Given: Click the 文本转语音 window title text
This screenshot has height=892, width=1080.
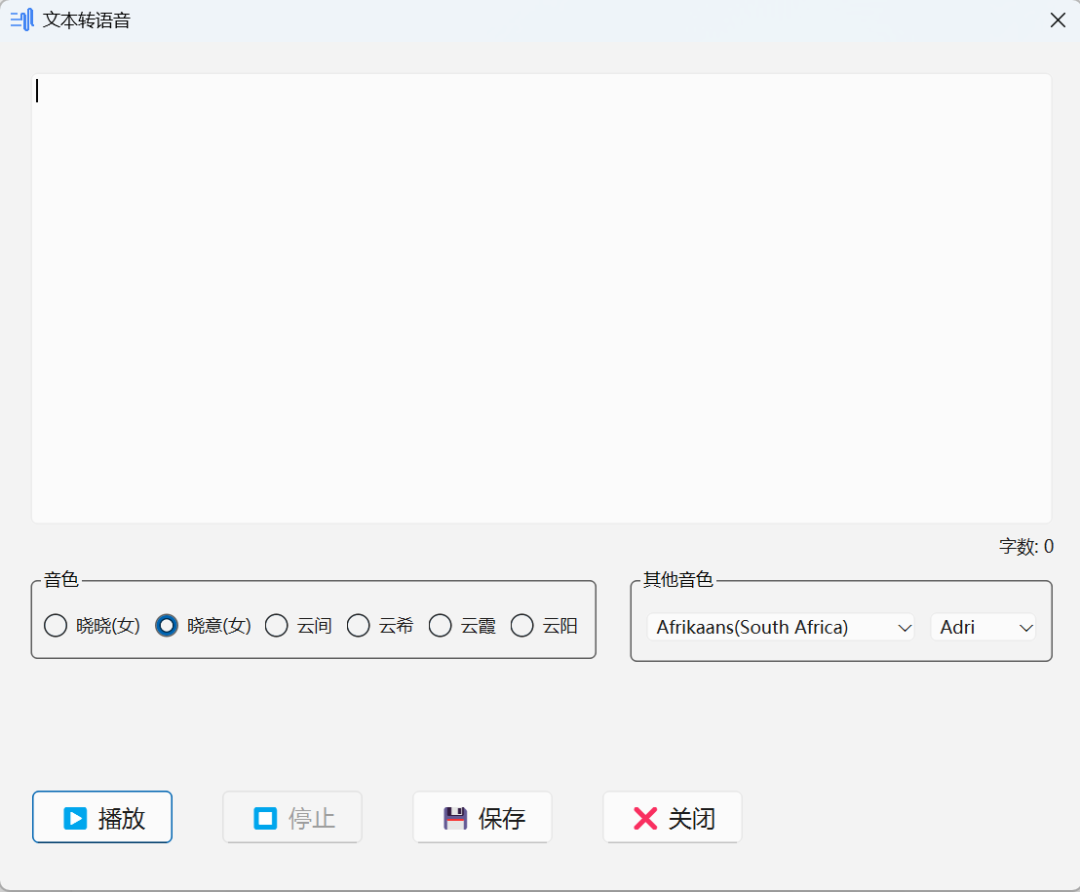Looking at the screenshot, I should tap(87, 20).
